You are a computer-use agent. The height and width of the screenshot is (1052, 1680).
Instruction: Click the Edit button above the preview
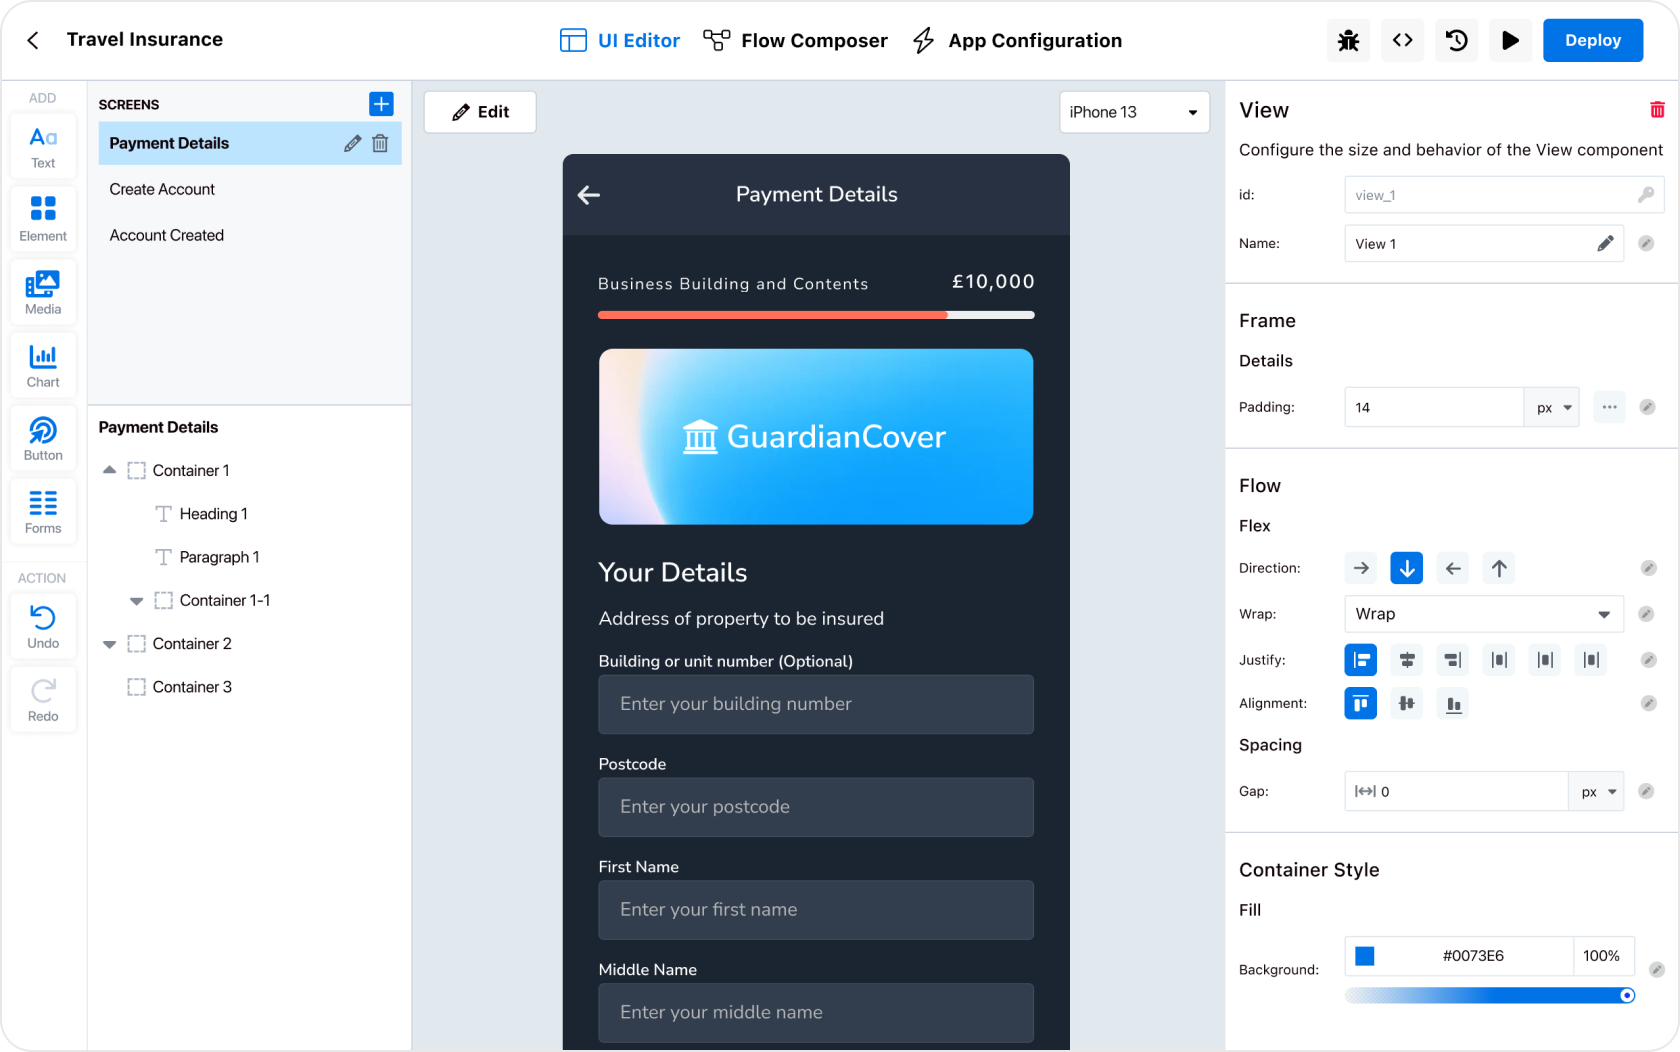click(480, 112)
